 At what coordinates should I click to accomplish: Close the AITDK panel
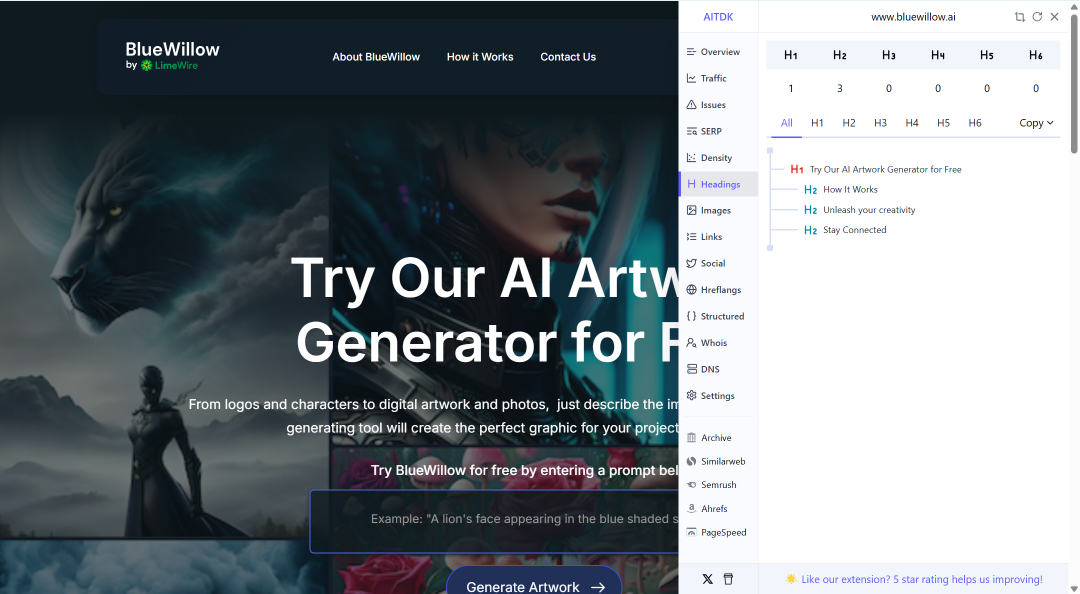pos(1055,17)
